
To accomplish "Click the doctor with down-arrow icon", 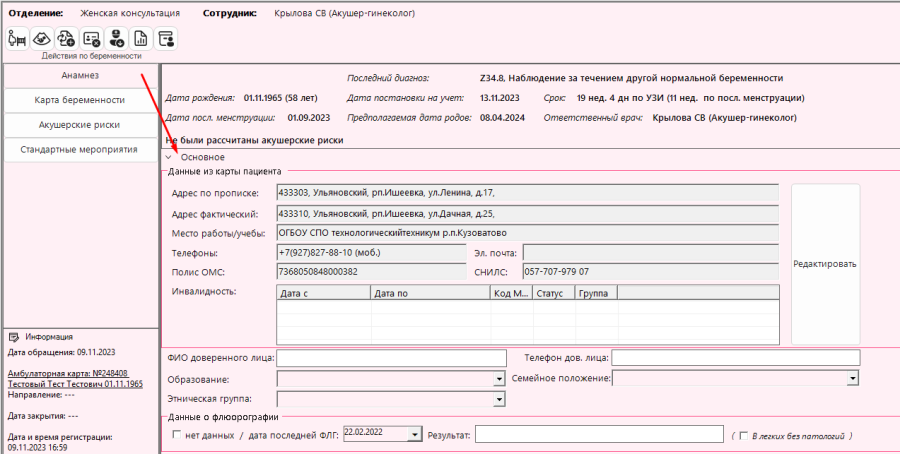I will point(116,38).
